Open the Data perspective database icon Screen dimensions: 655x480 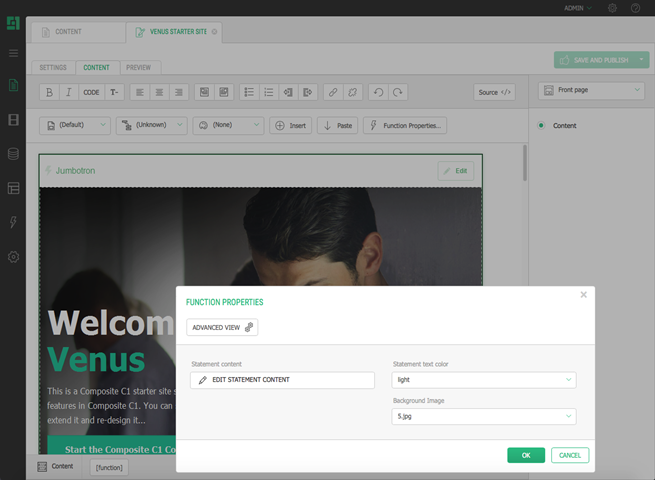coord(13,154)
